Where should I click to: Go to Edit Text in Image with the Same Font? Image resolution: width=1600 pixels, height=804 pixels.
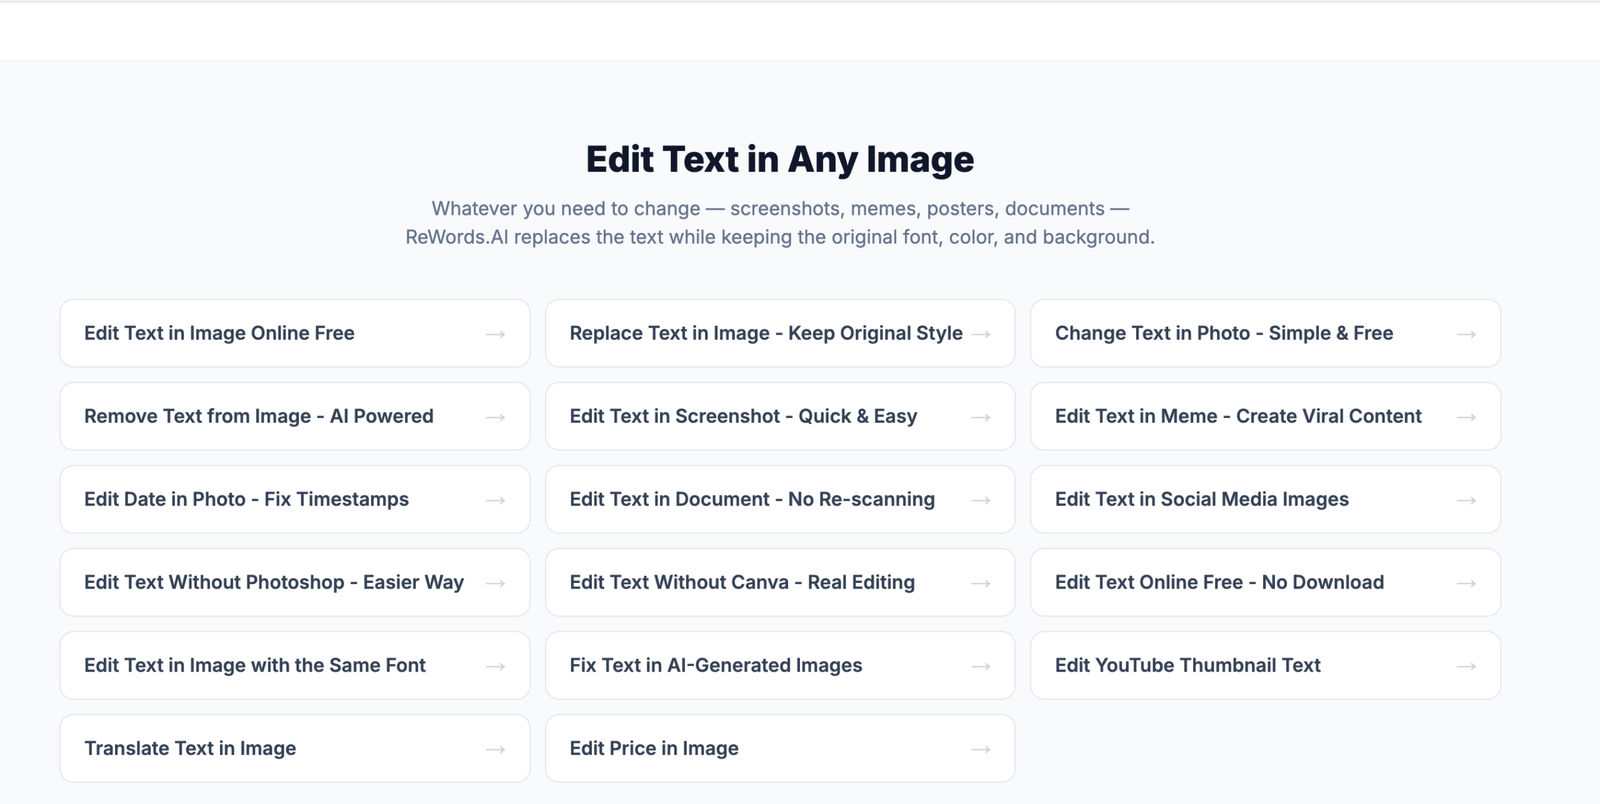pyautogui.click(x=295, y=665)
